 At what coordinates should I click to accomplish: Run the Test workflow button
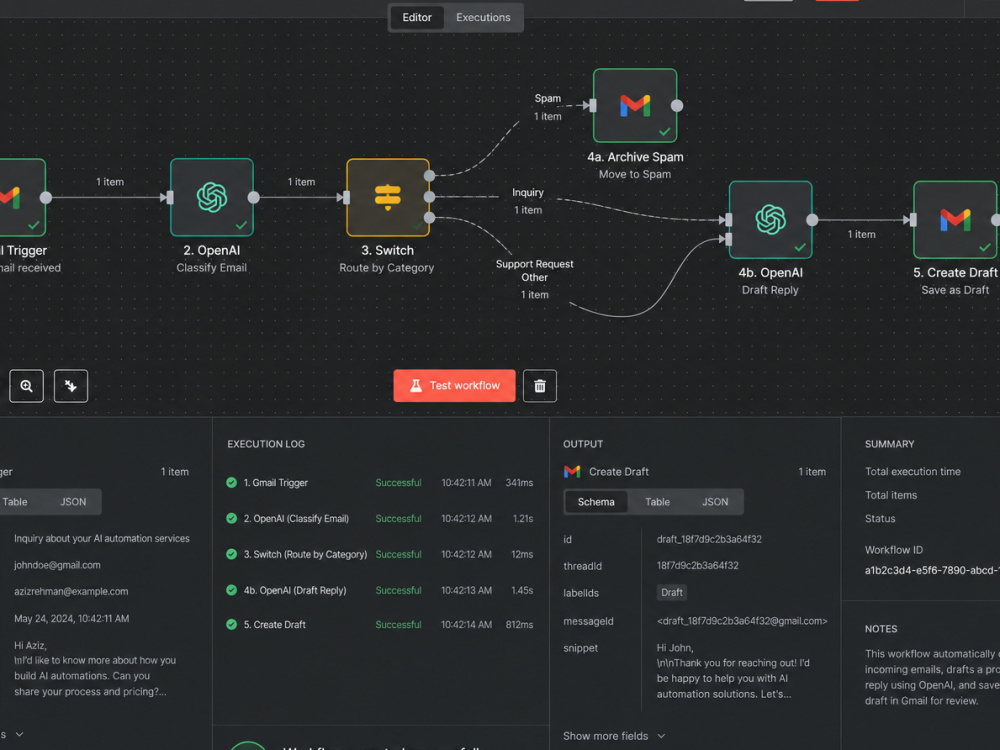[x=454, y=386]
